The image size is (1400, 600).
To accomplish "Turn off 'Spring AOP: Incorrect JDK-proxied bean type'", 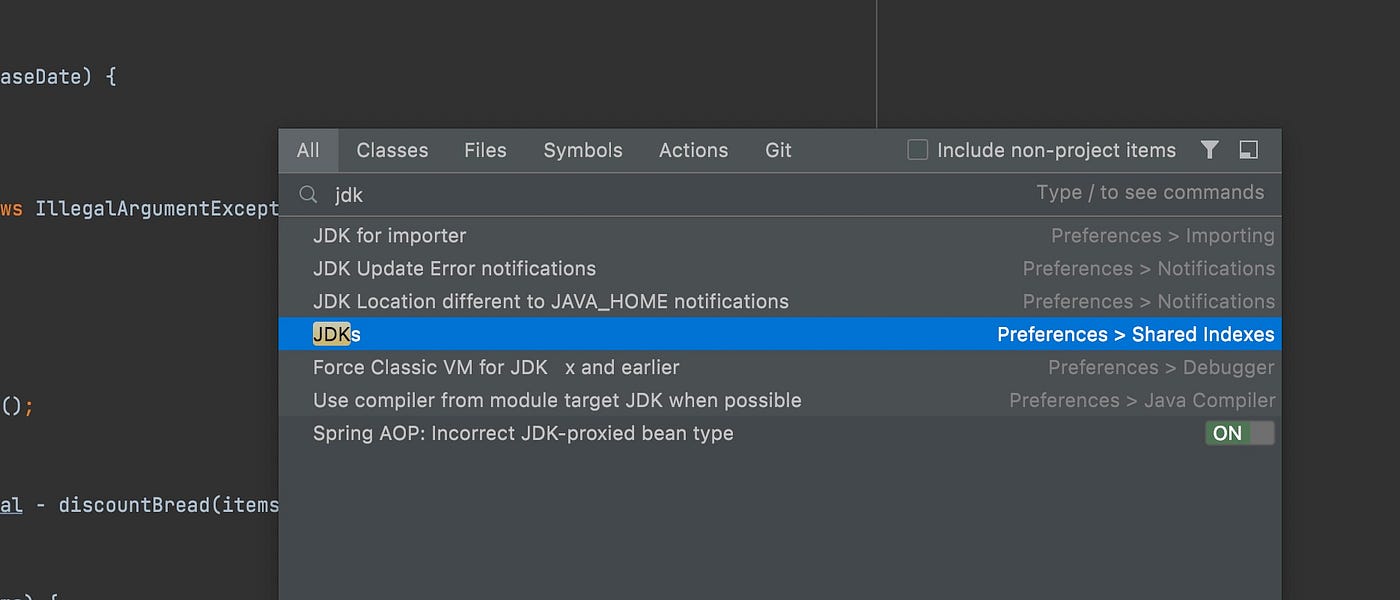I will tap(1240, 433).
